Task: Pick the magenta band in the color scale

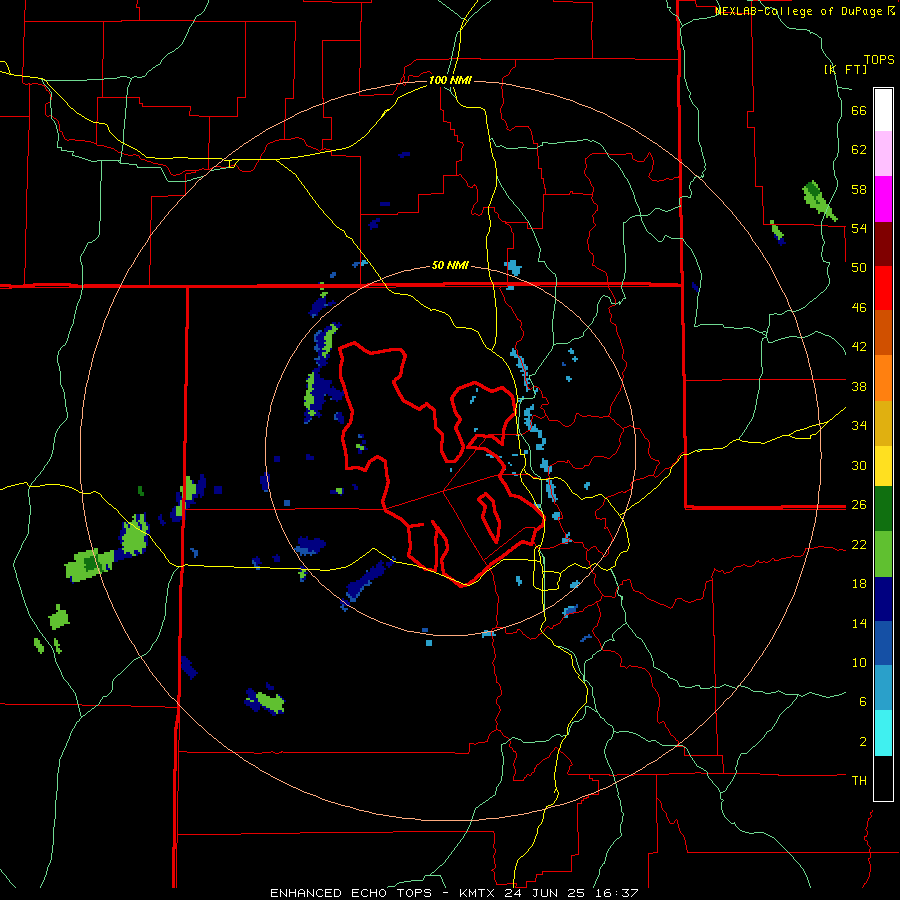Action: point(883,199)
